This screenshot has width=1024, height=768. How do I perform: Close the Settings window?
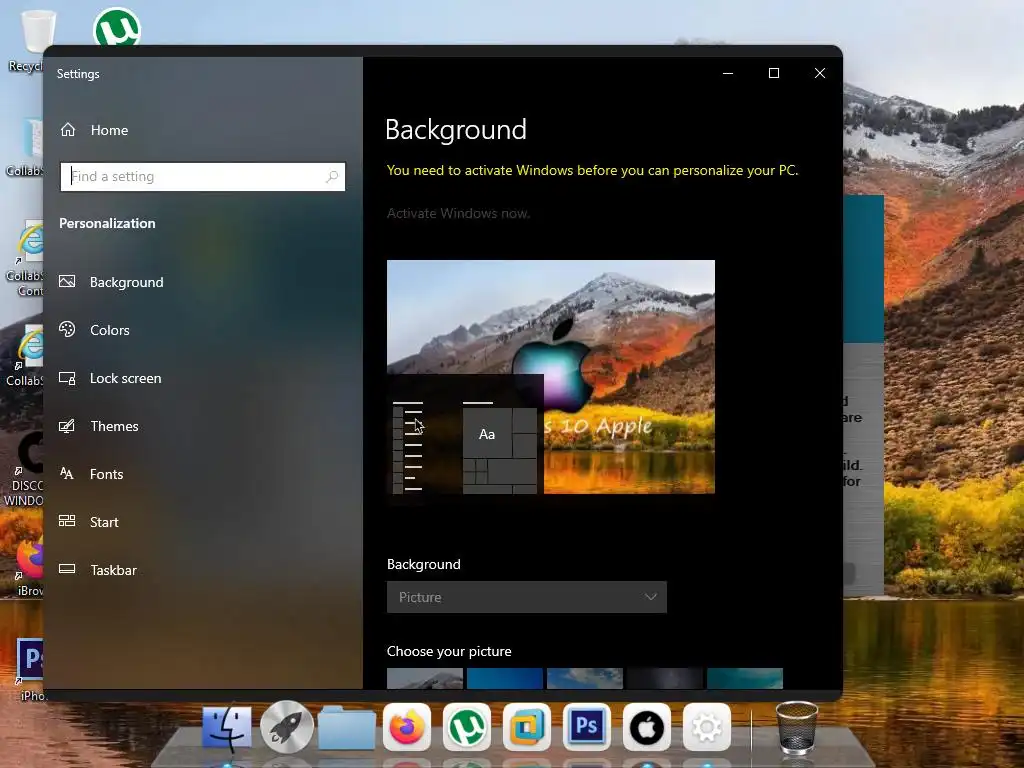(x=820, y=73)
